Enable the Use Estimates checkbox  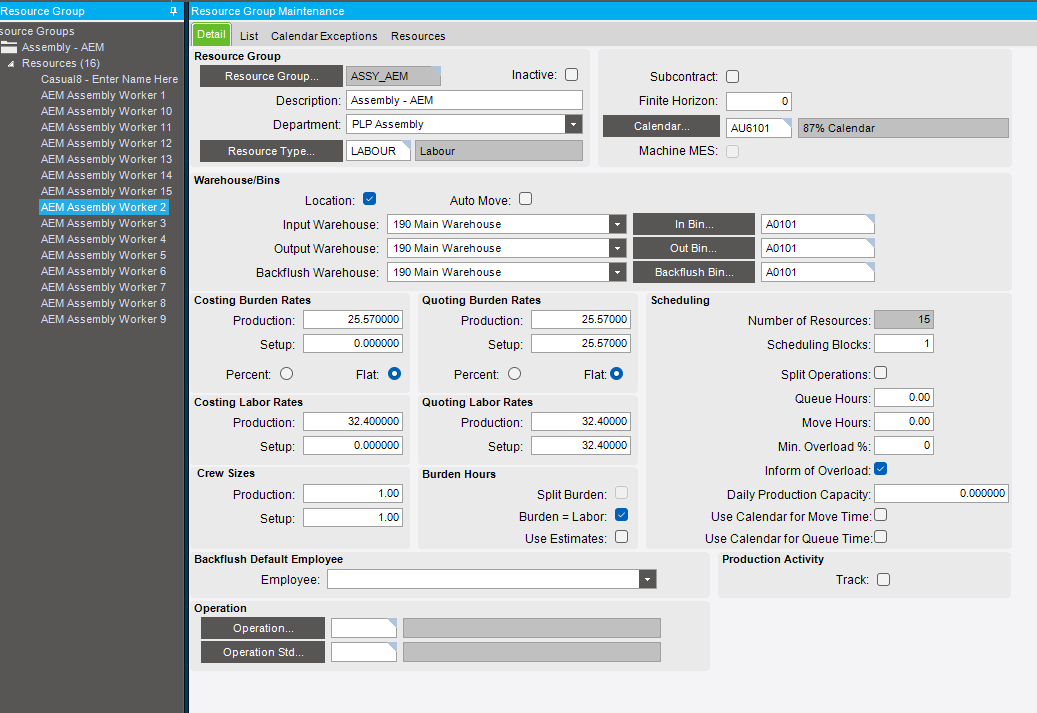click(x=622, y=537)
